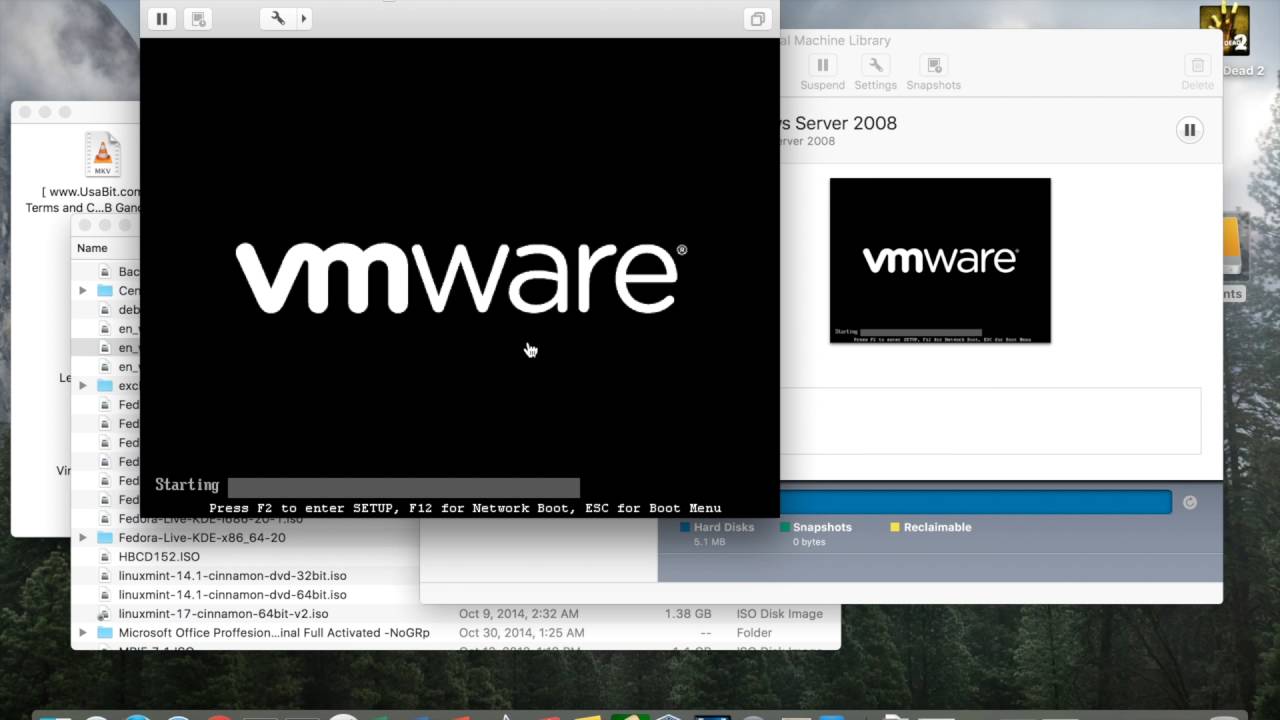
Task: Expand the arrow next to the wrench icon
Action: (x=304, y=18)
